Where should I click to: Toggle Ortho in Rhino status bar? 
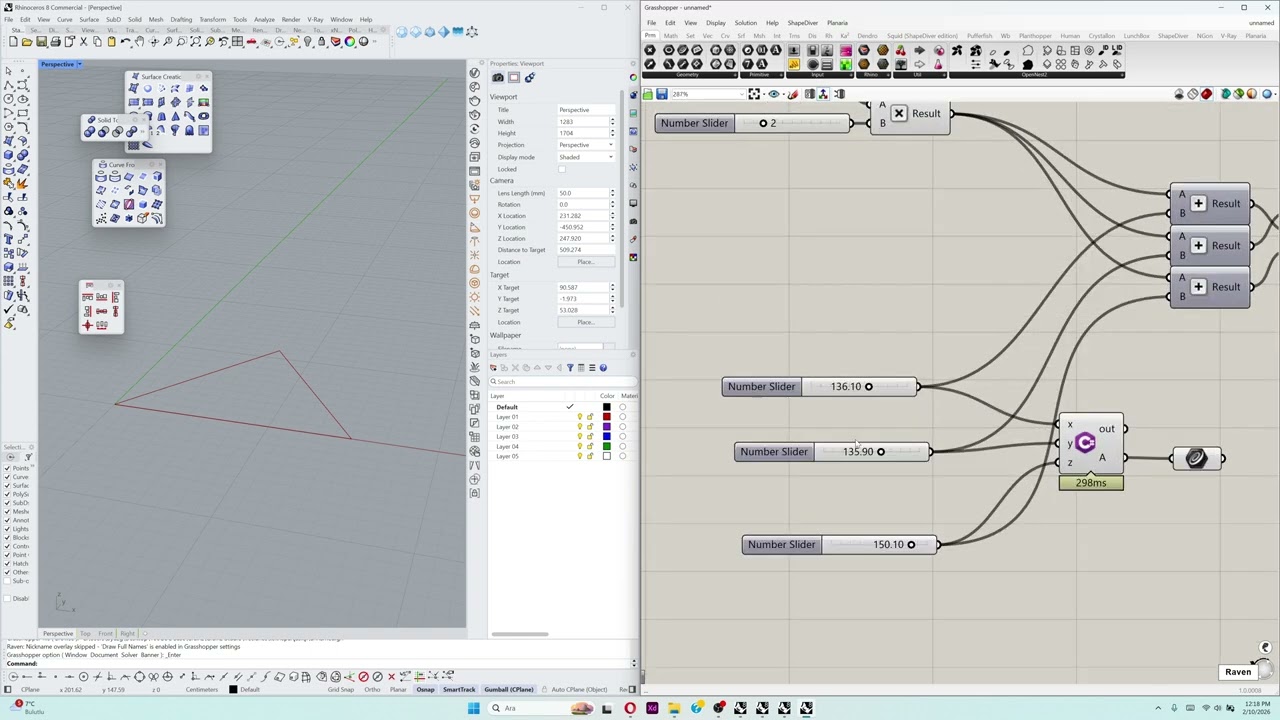coord(372,690)
